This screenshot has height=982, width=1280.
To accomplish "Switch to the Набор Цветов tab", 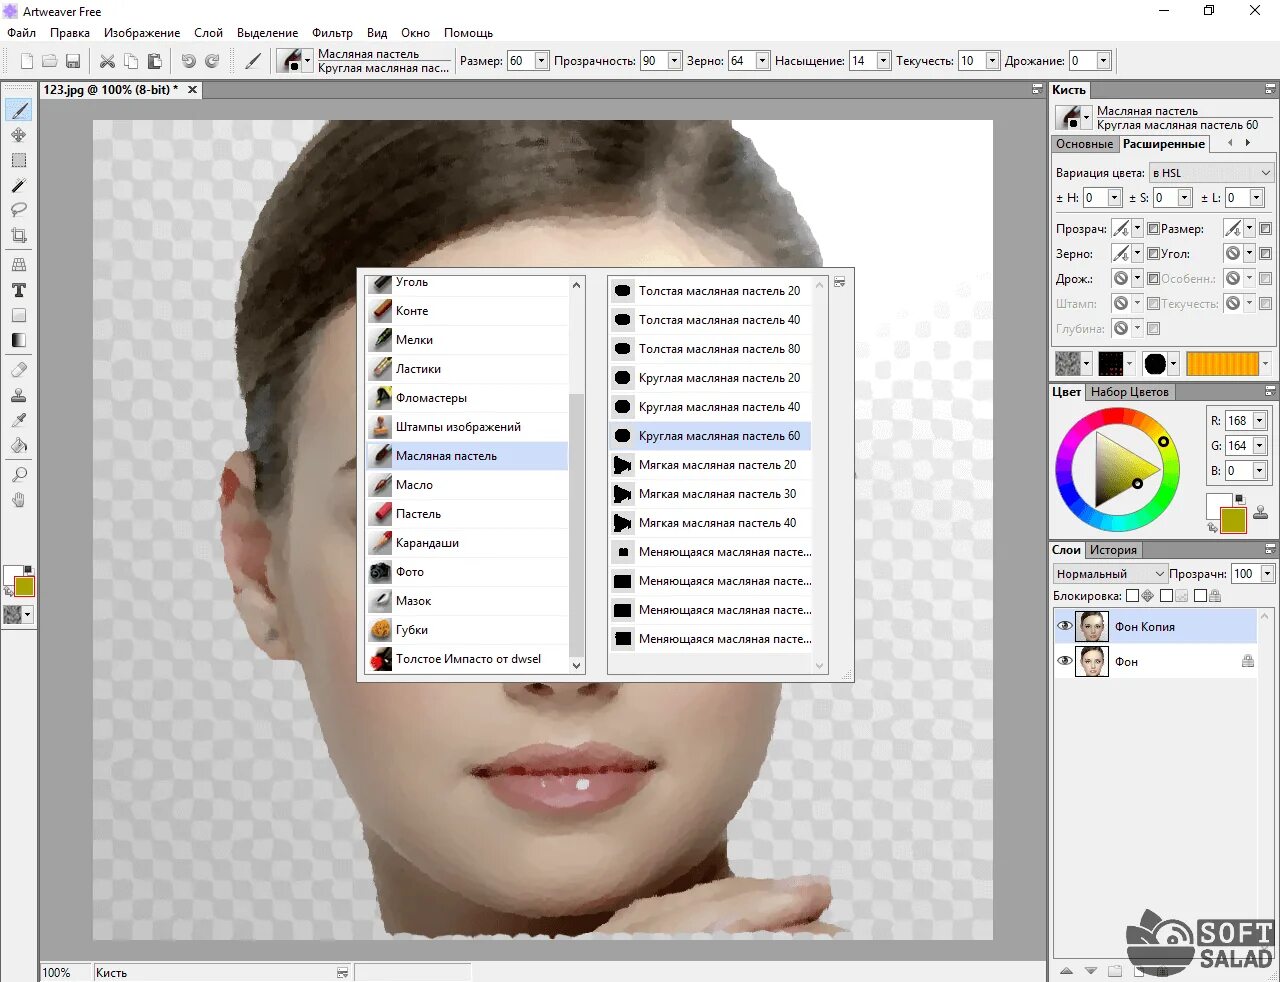I will 1129,392.
